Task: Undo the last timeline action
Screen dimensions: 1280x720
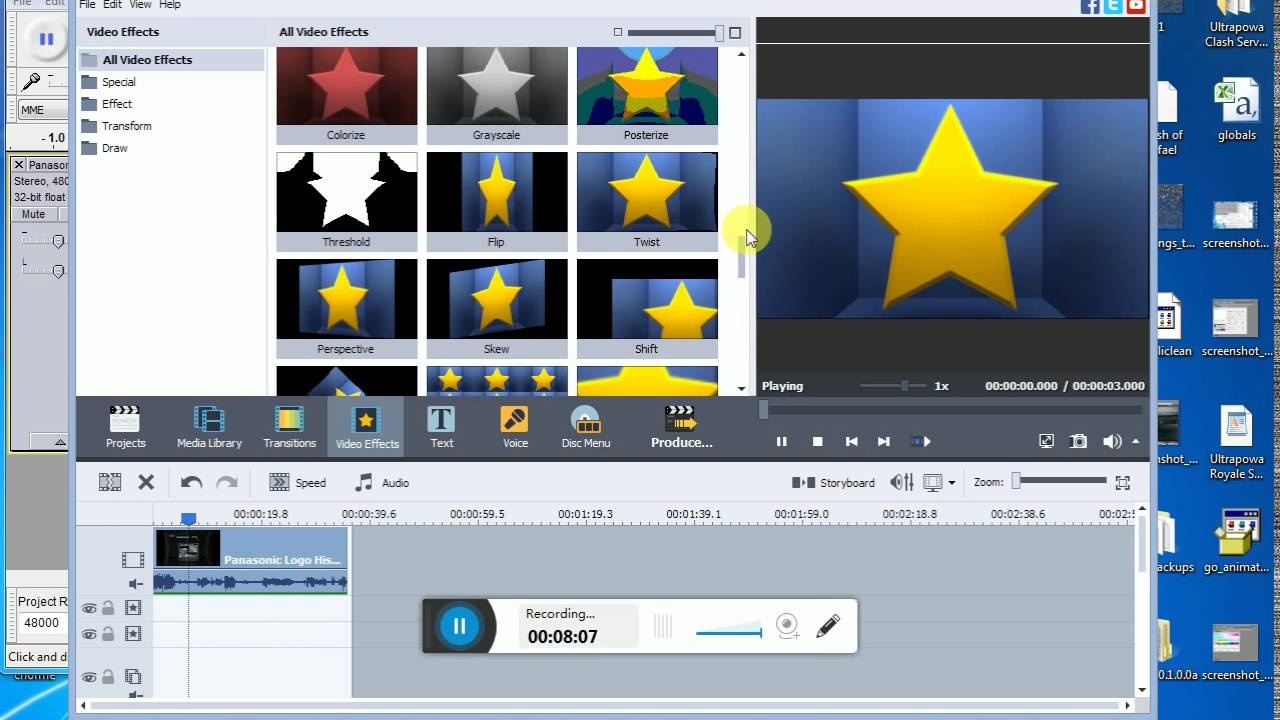Action: coord(191,482)
